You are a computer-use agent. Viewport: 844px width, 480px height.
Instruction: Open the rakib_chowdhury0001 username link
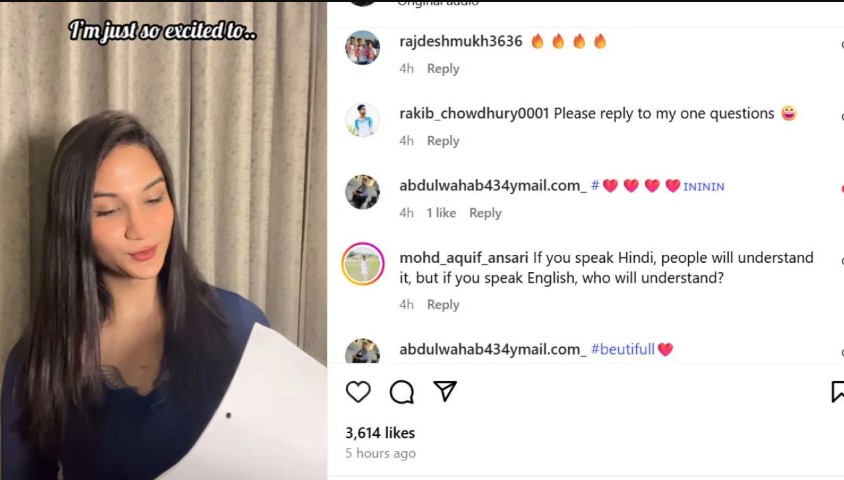coord(474,114)
